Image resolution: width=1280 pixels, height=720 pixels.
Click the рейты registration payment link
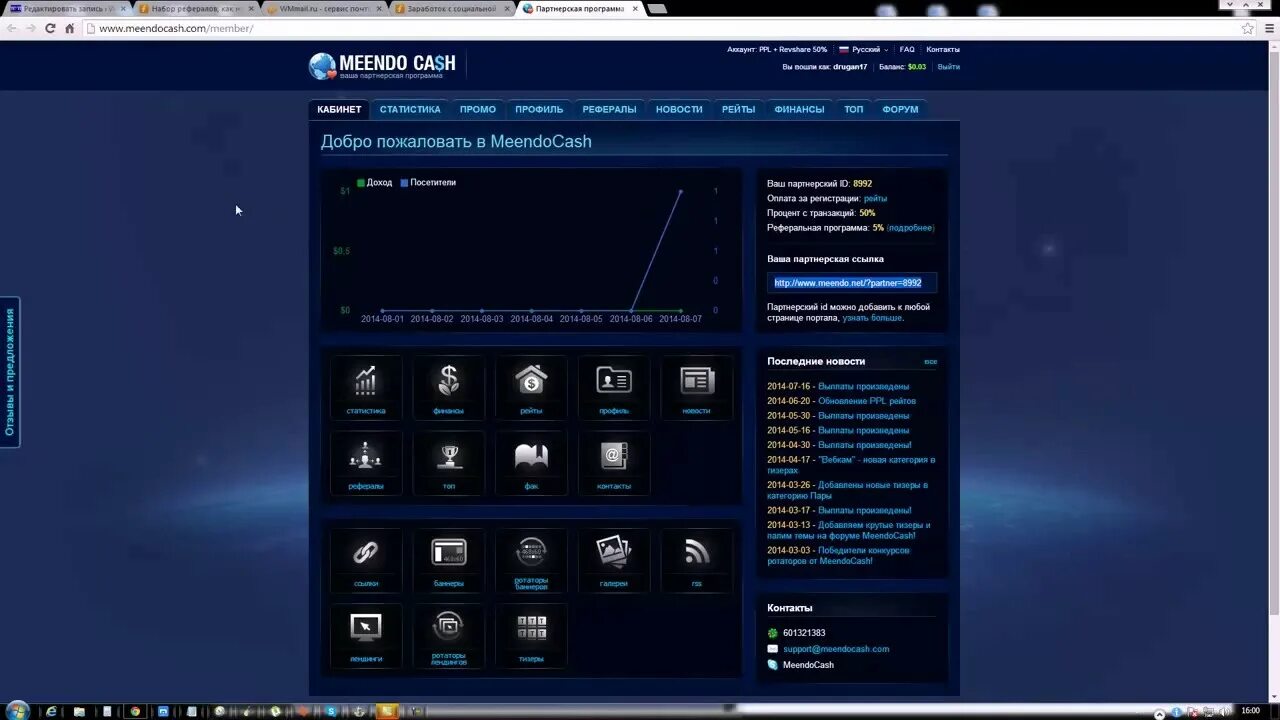coord(875,198)
